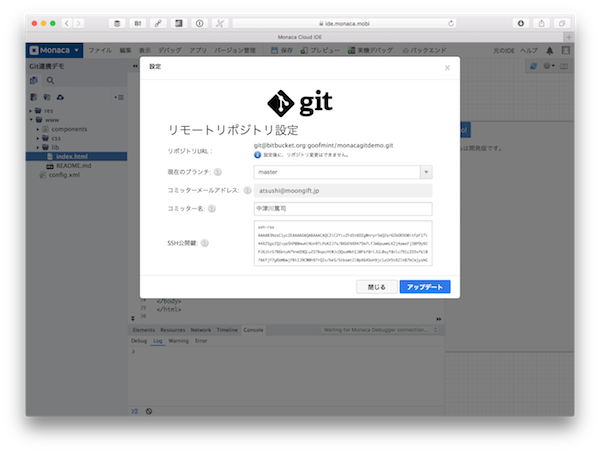Click the 閉じる button

coord(377,287)
